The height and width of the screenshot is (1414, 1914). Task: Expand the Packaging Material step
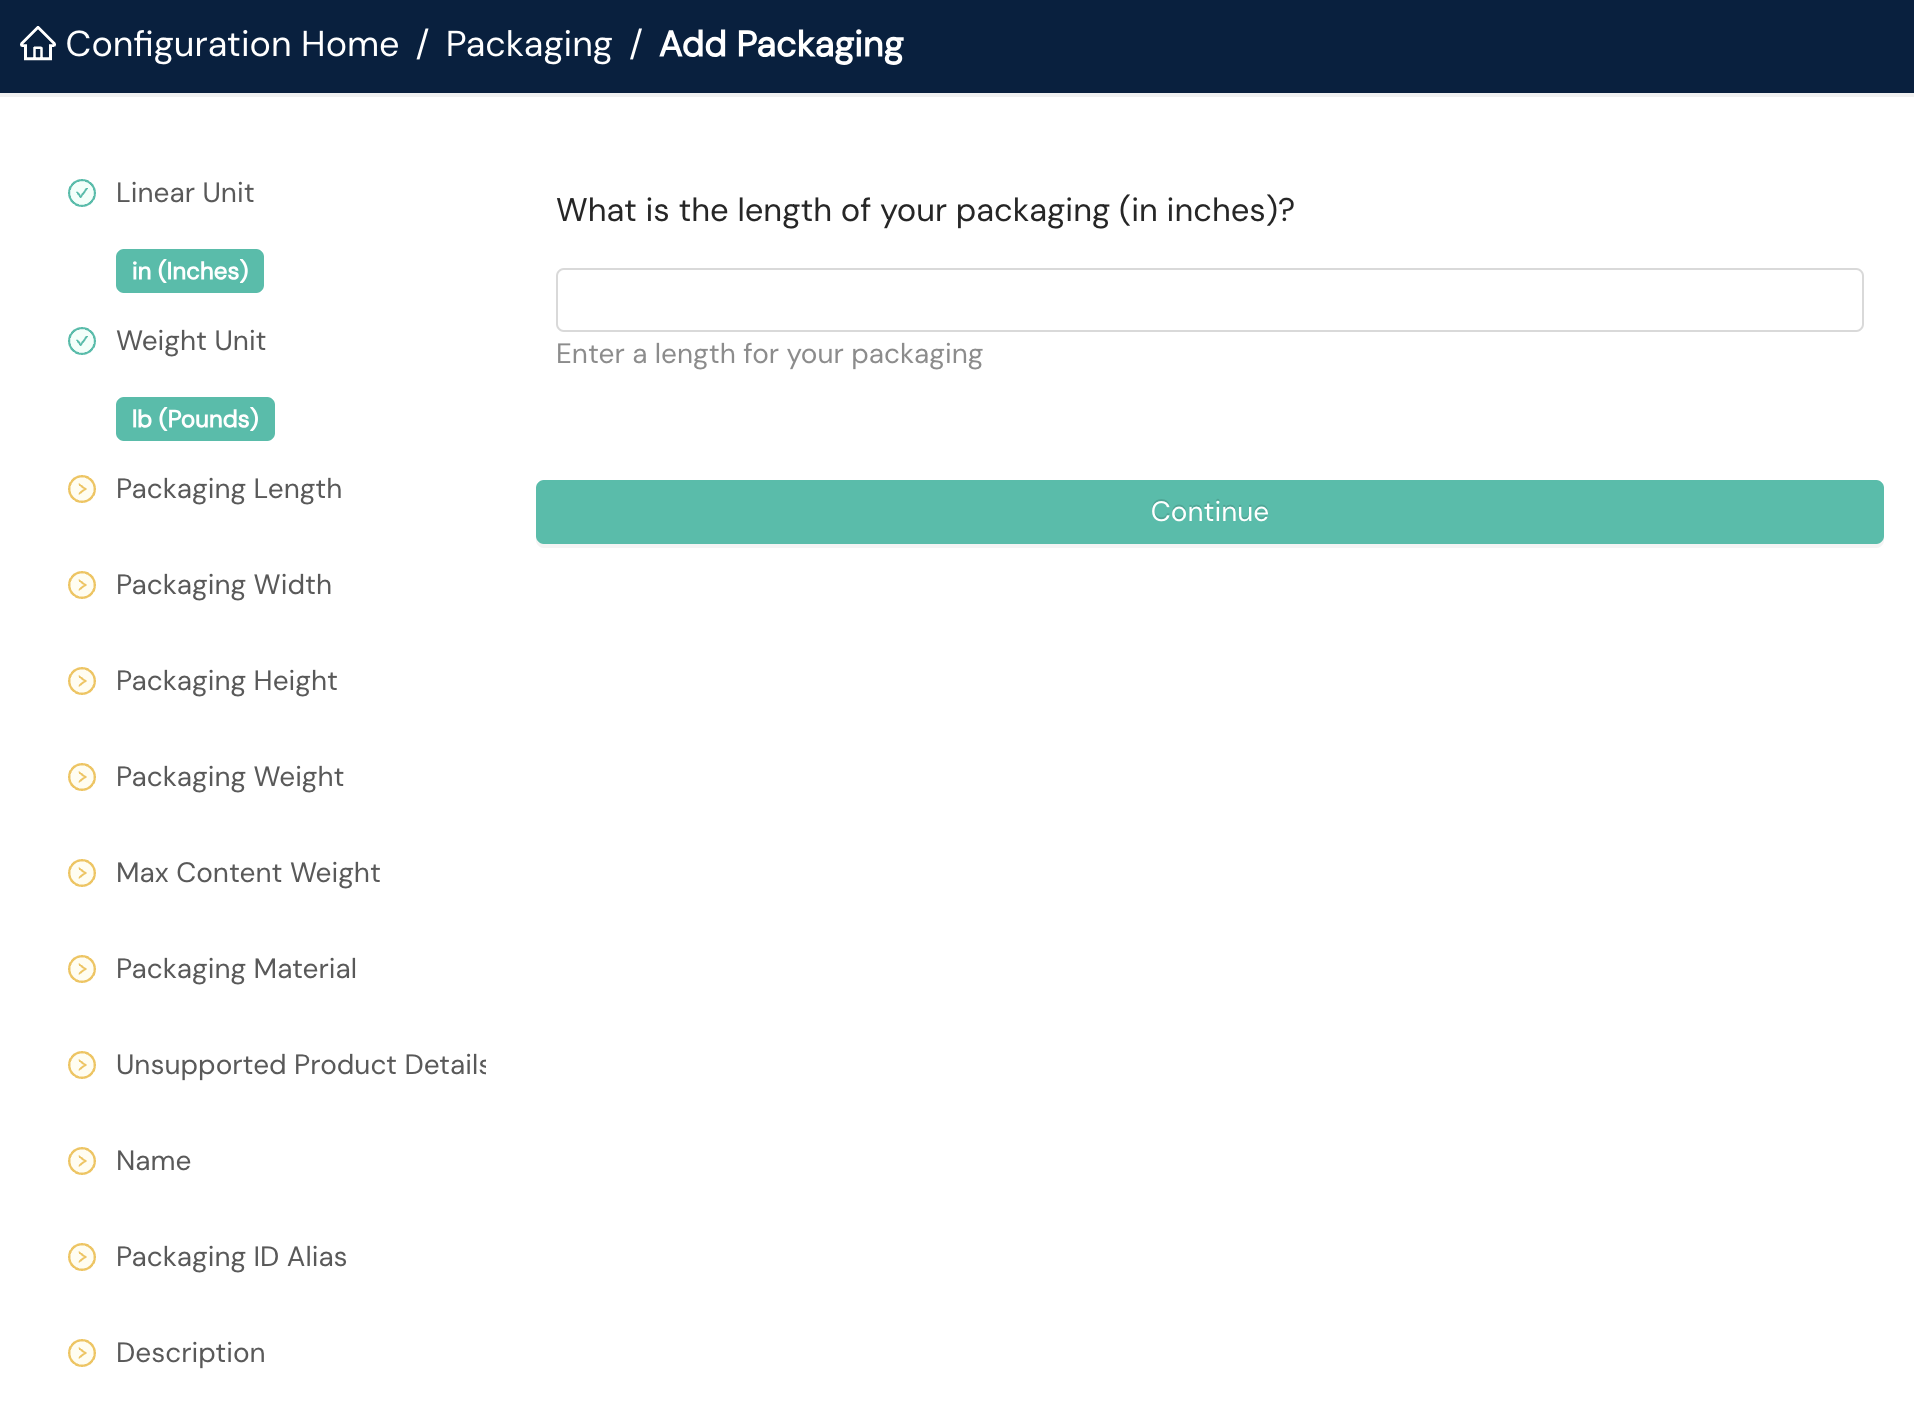pyautogui.click(x=236, y=969)
